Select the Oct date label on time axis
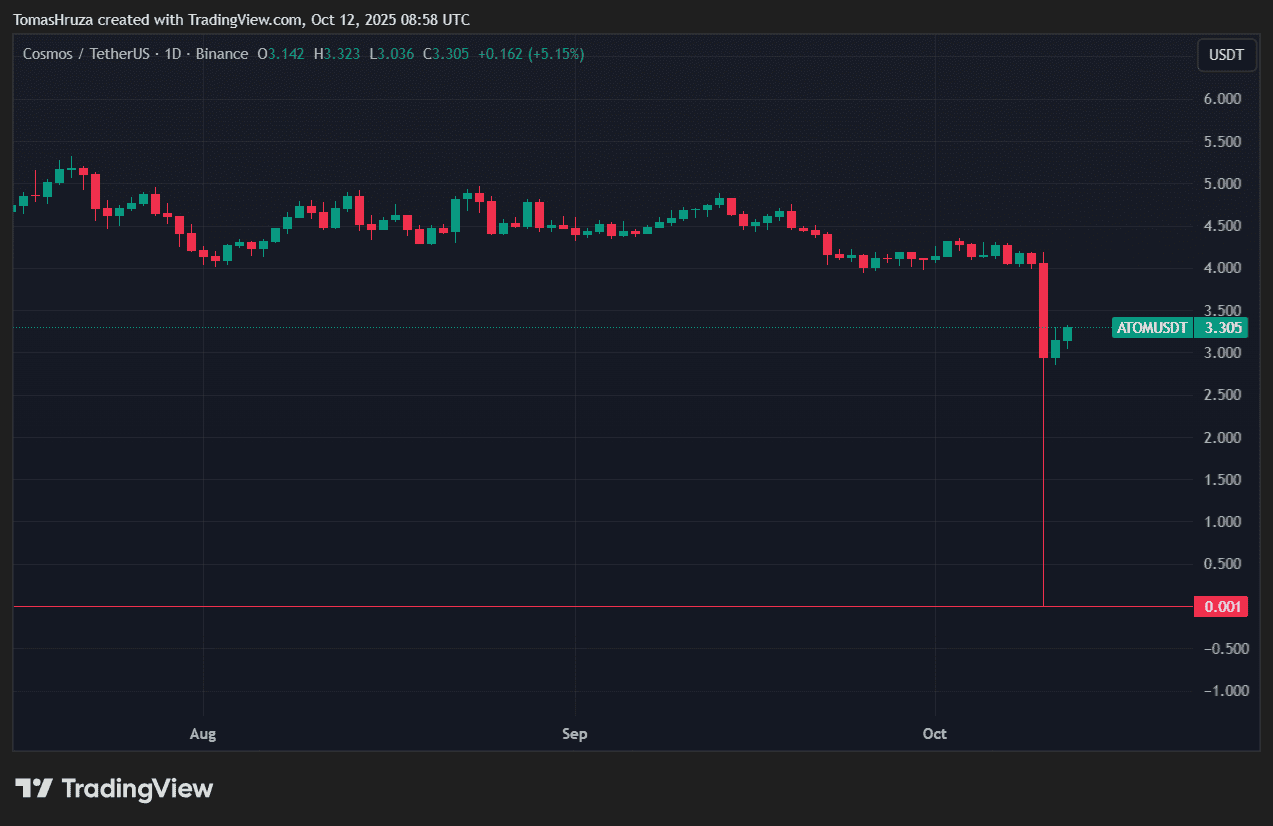Screen dimensions: 1273x826 [934, 734]
